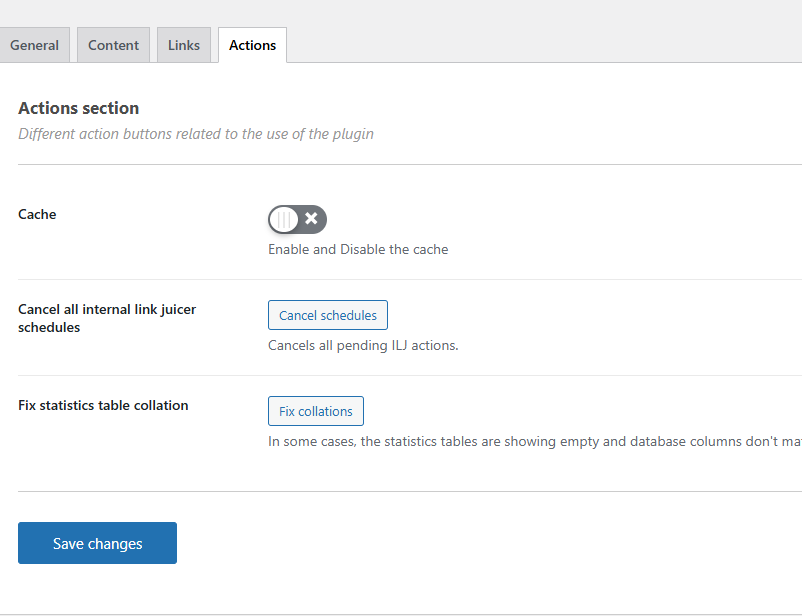Go to the Links tab

[x=184, y=45]
